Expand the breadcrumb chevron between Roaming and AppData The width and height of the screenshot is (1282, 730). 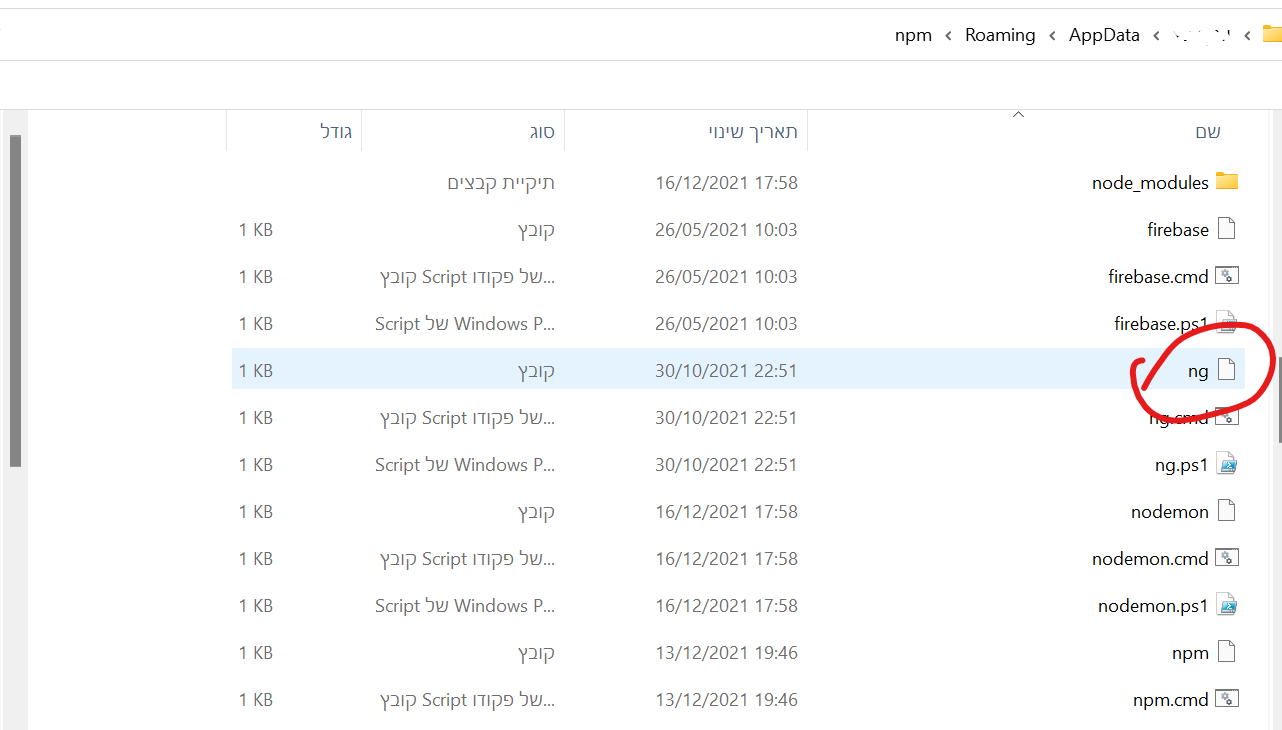1053,36
